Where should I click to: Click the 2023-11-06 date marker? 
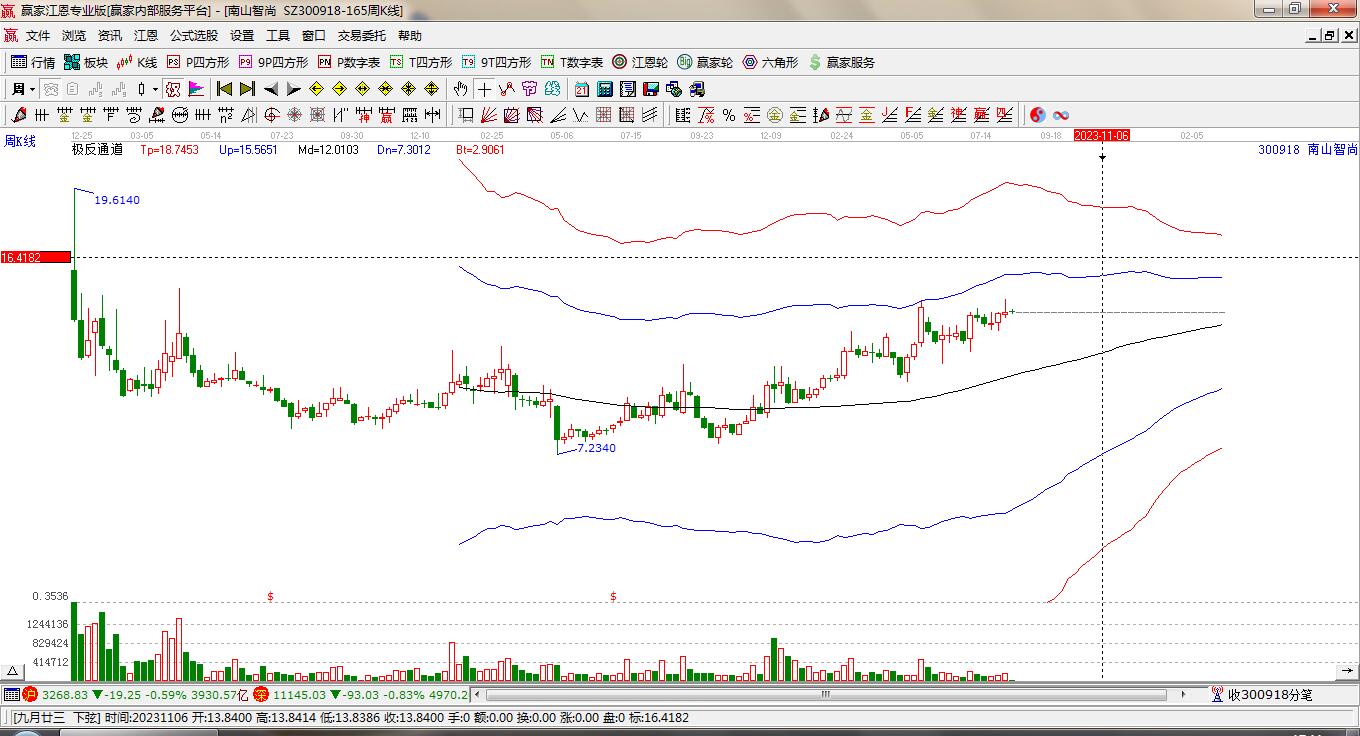[1101, 135]
